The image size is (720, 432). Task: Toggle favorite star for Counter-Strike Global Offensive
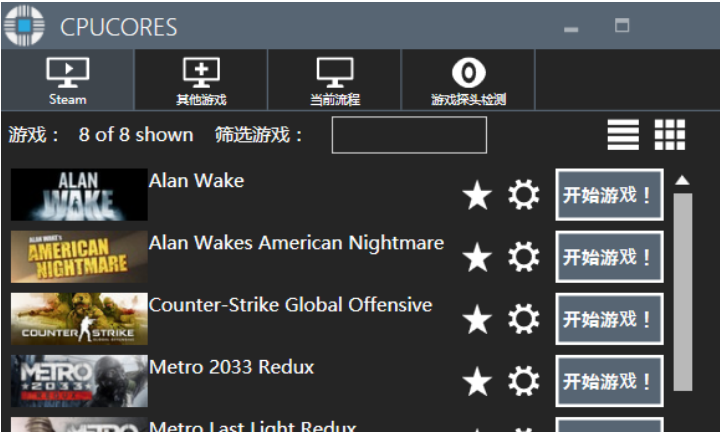pos(477,320)
